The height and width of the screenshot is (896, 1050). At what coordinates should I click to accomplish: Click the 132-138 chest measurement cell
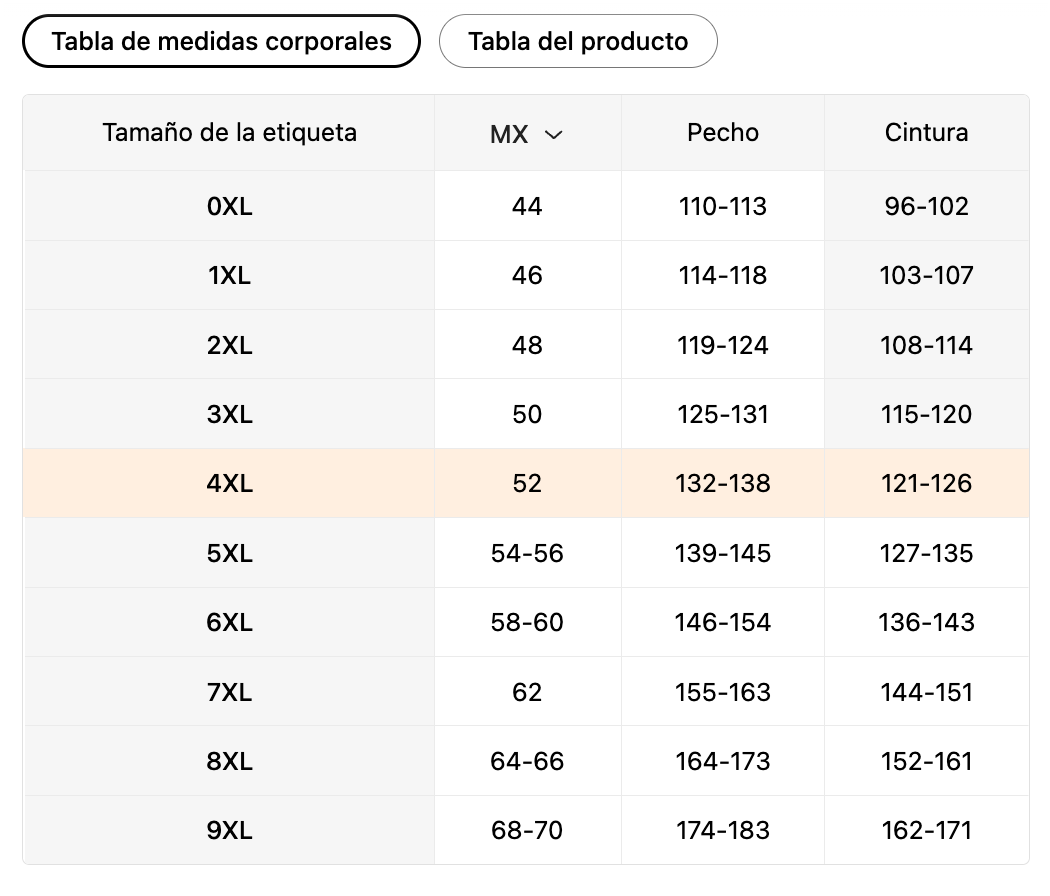[722, 483]
